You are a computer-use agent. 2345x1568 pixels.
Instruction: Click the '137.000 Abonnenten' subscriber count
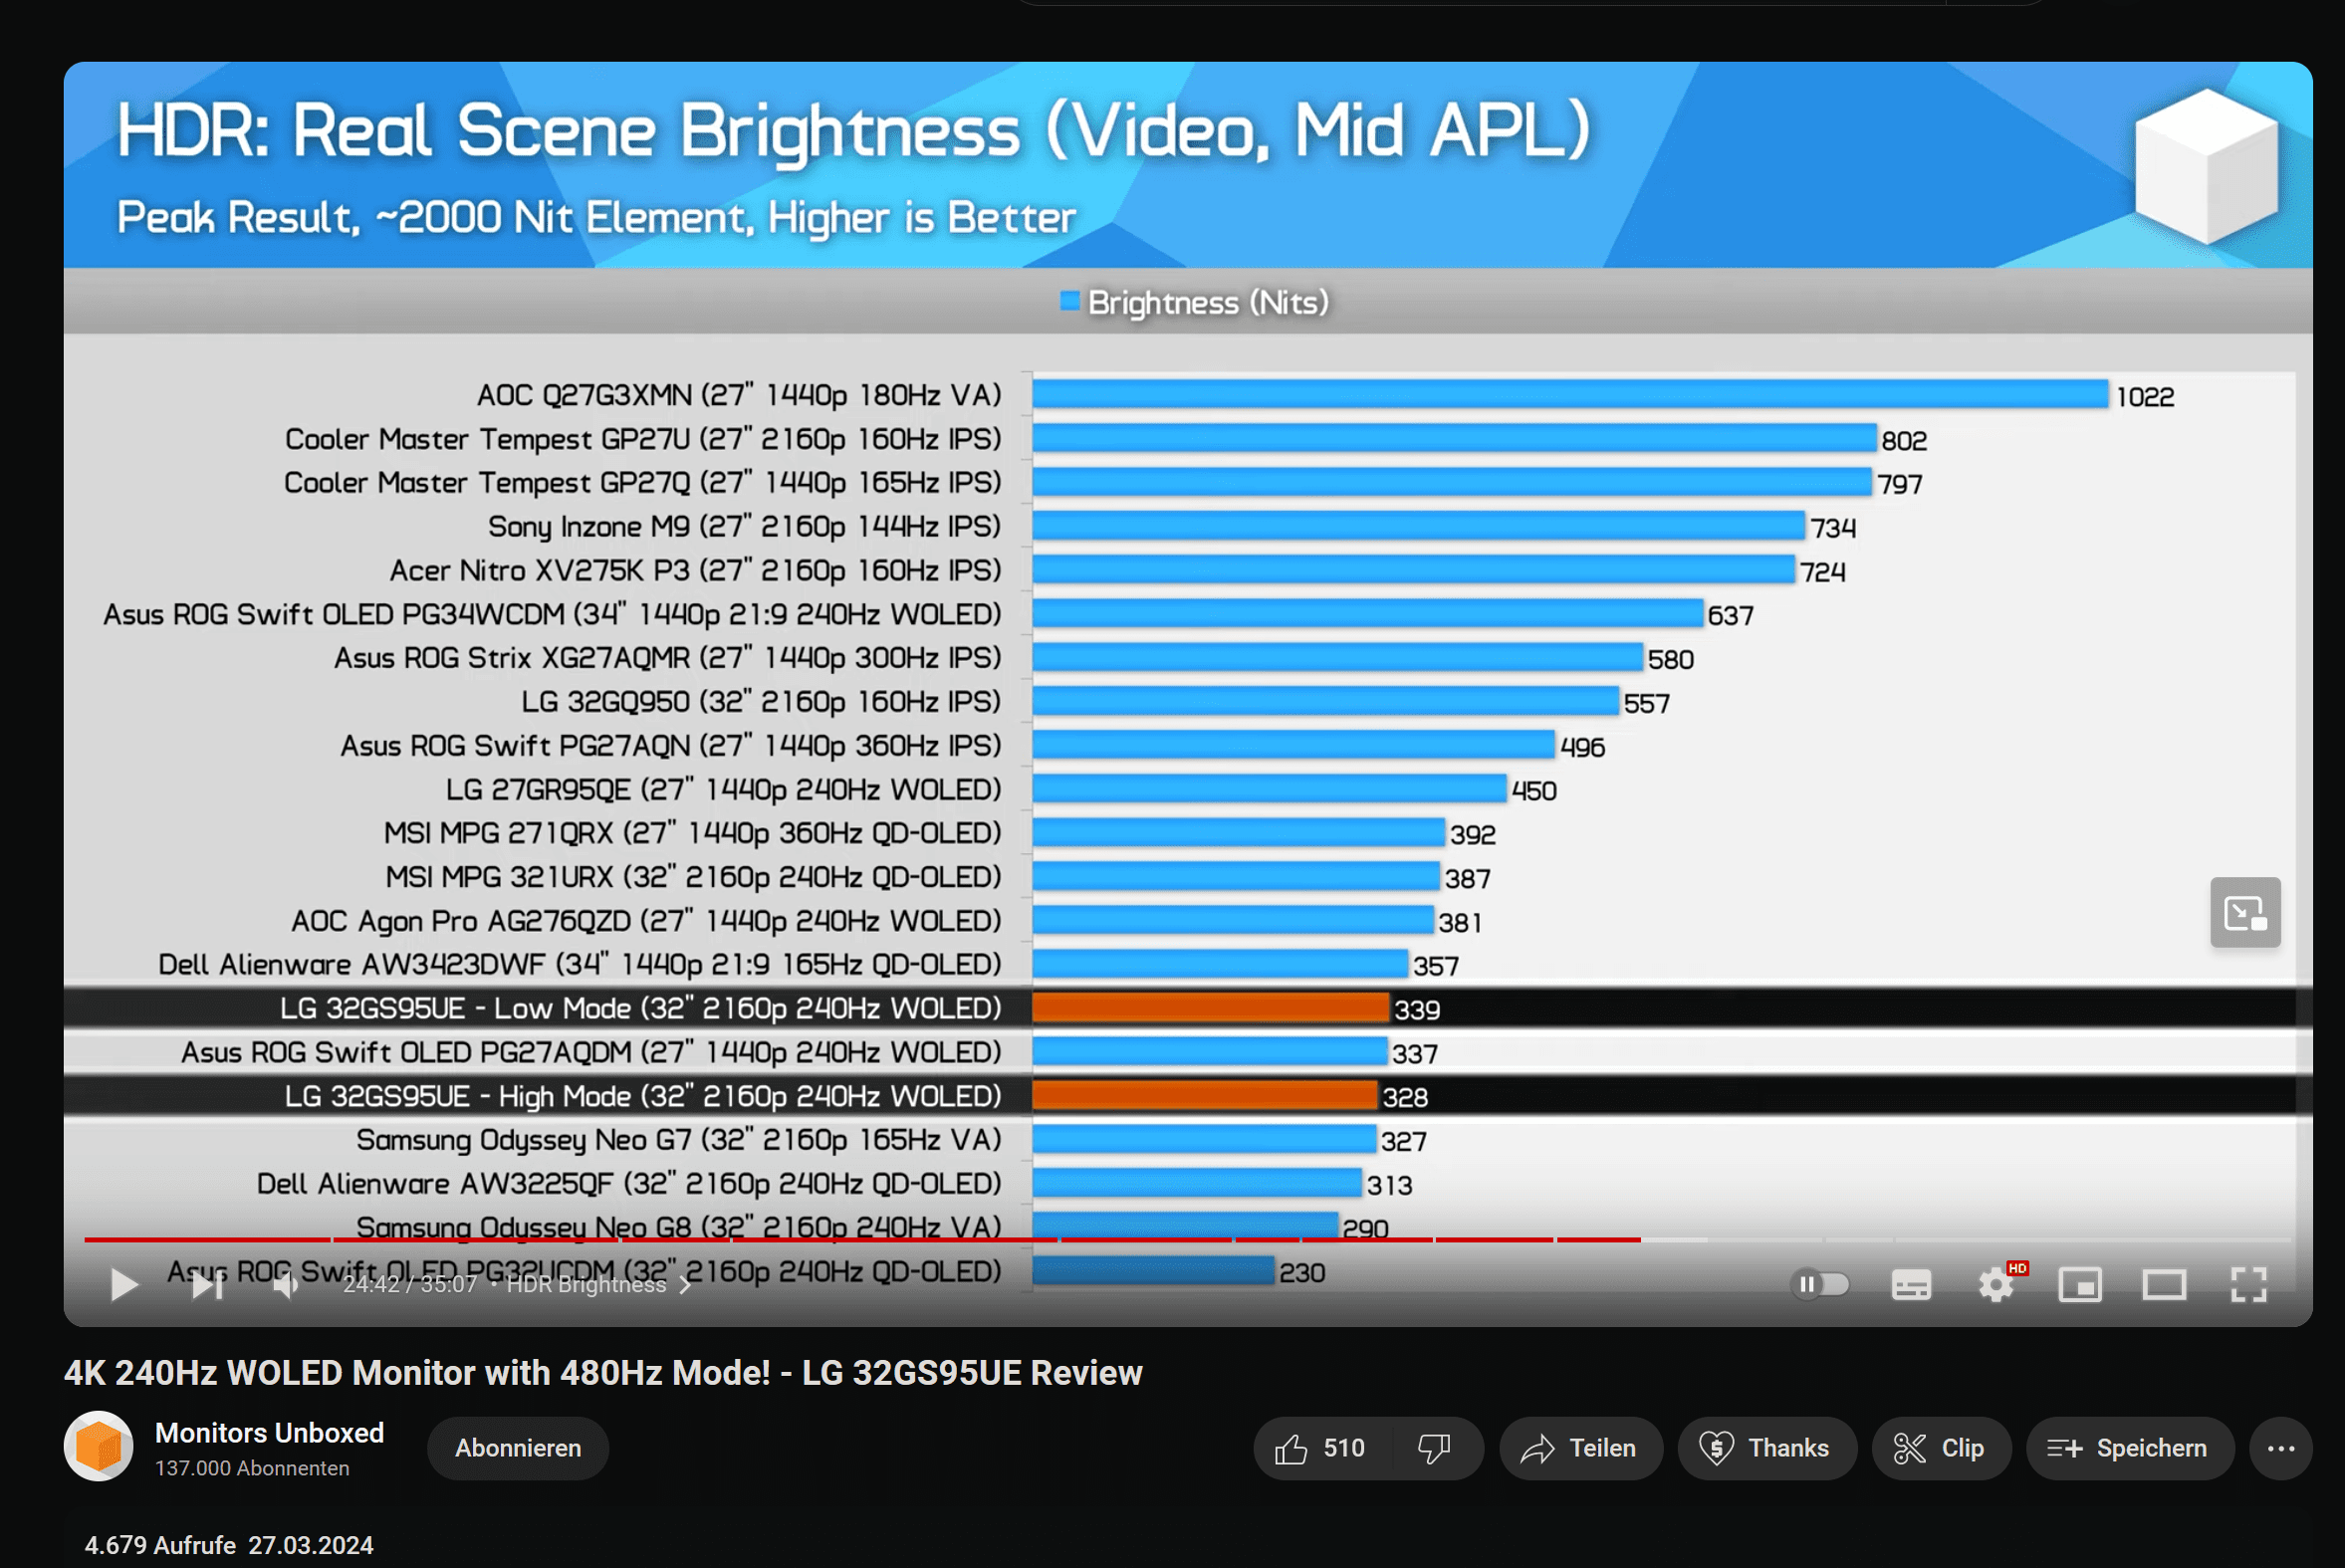pos(252,1468)
